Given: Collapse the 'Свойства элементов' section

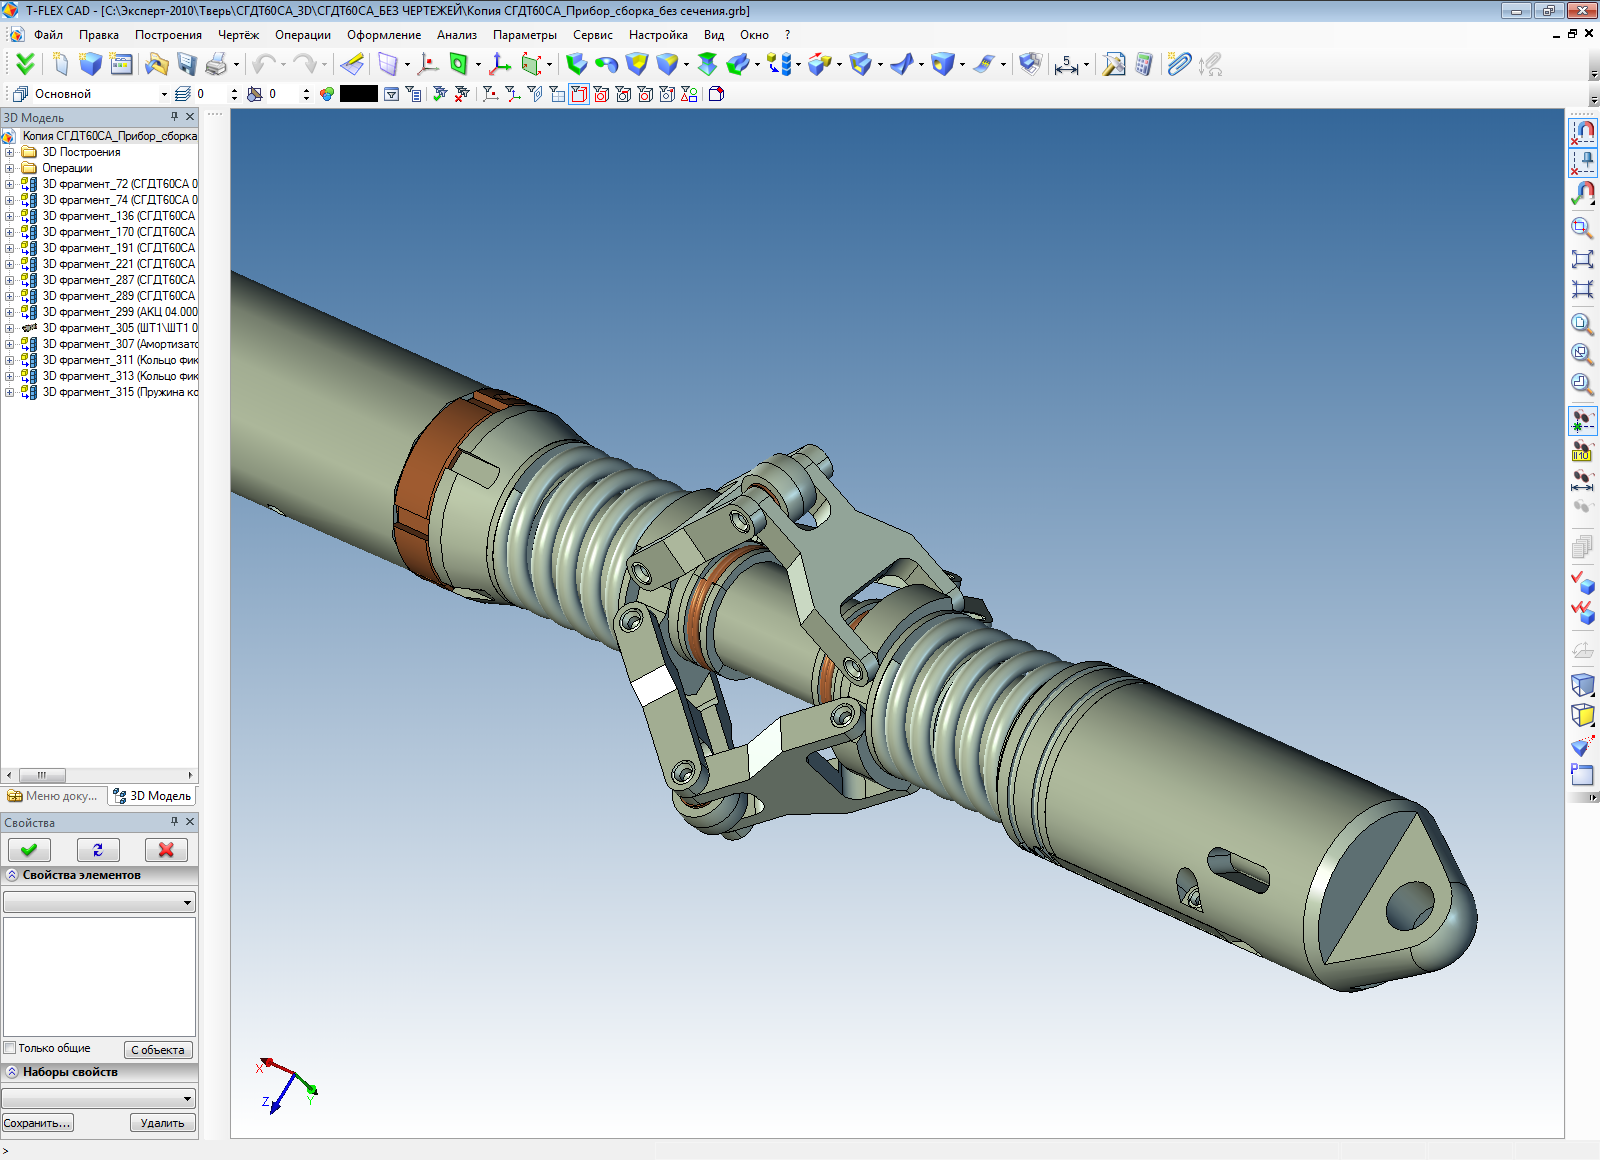Looking at the screenshot, I should coord(12,875).
